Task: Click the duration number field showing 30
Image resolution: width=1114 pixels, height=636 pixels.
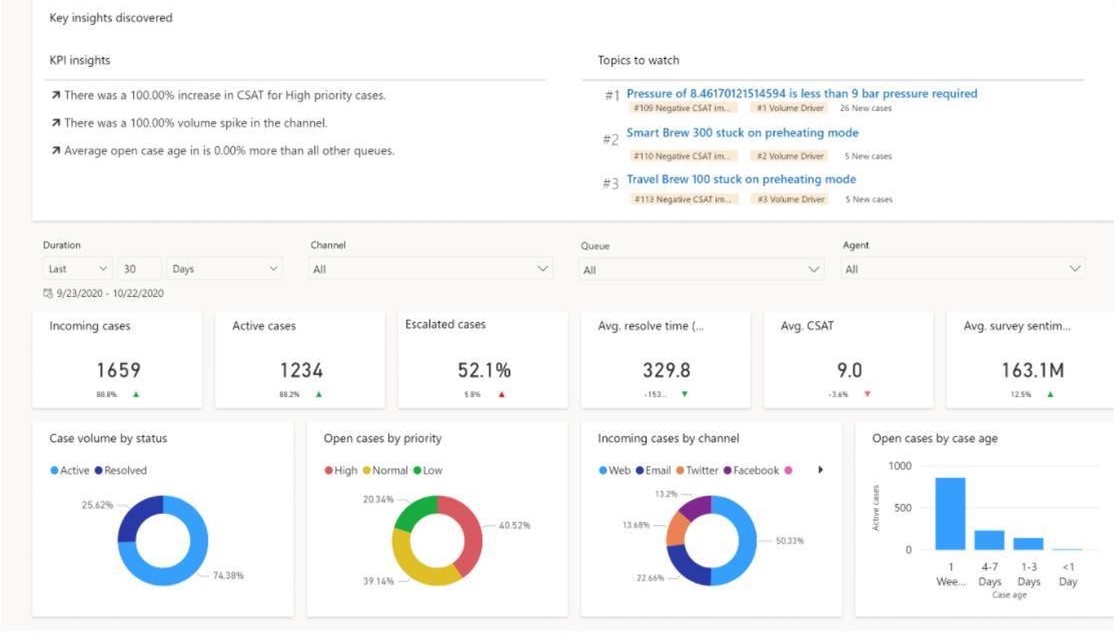Action: pyautogui.click(x=140, y=269)
